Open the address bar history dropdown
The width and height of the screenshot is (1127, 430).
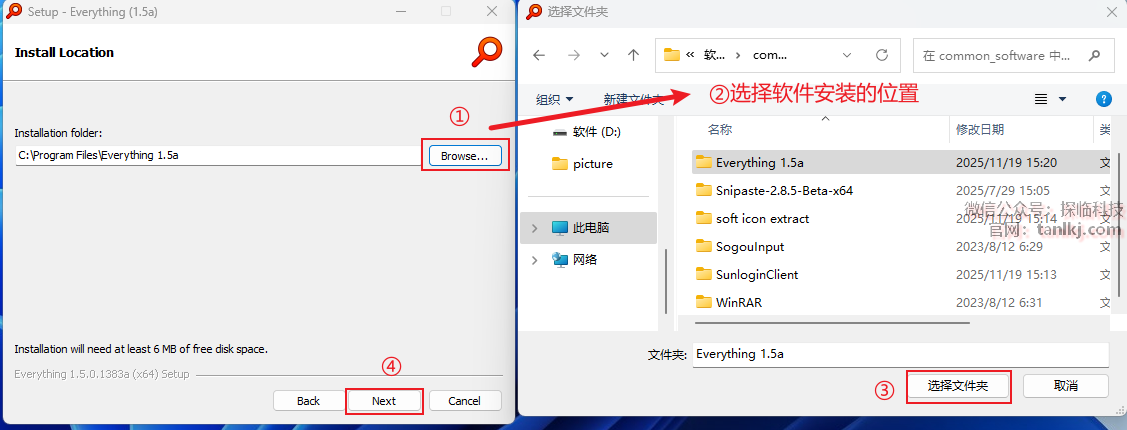[x=847, y=55]
